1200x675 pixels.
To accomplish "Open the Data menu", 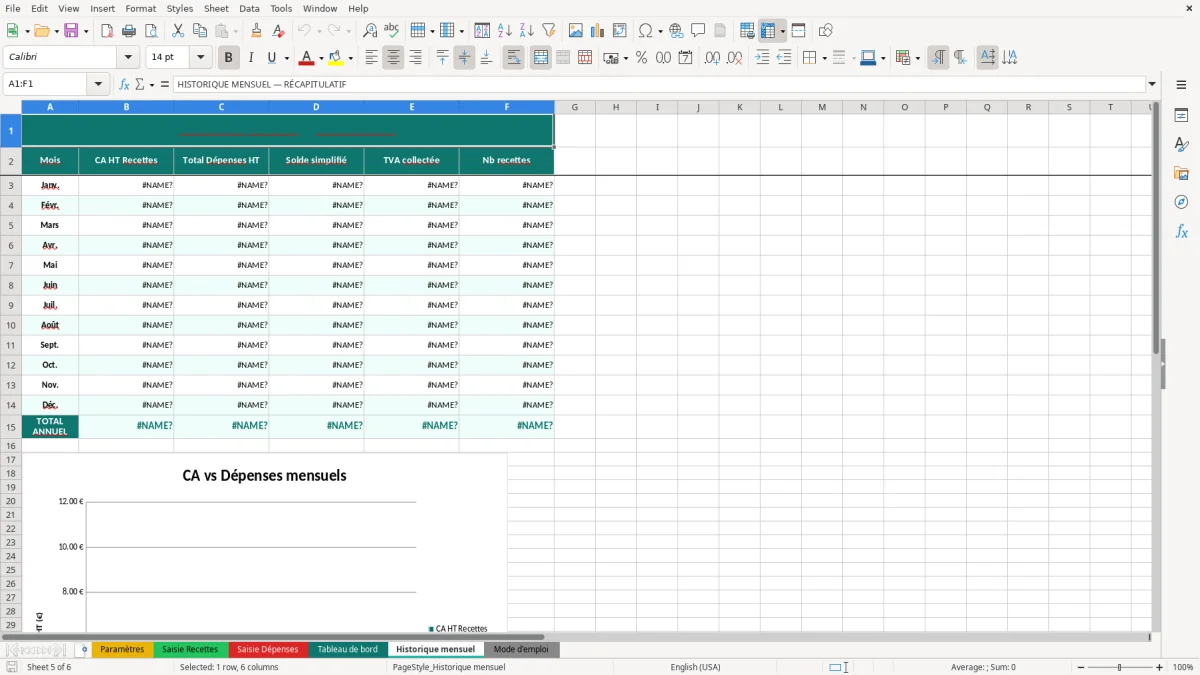I will [249, 8].
